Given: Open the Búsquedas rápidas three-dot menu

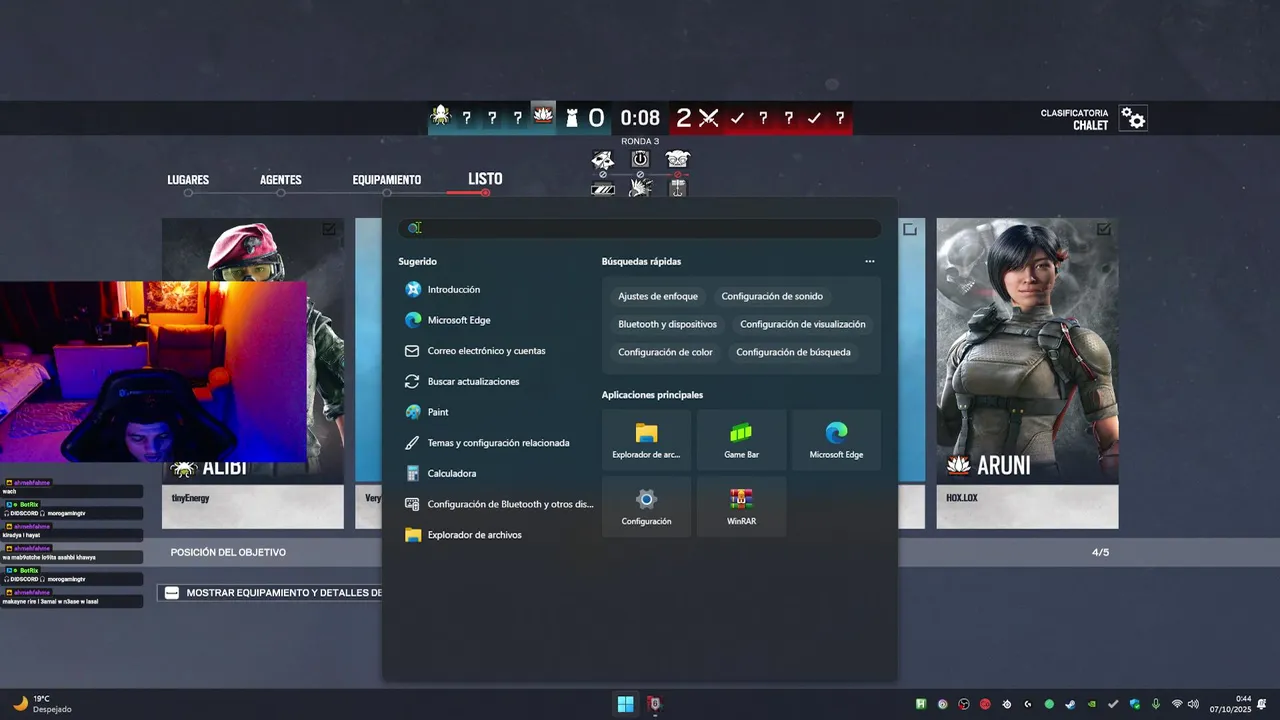Looking at the screenshot, I should coord(870,262).
